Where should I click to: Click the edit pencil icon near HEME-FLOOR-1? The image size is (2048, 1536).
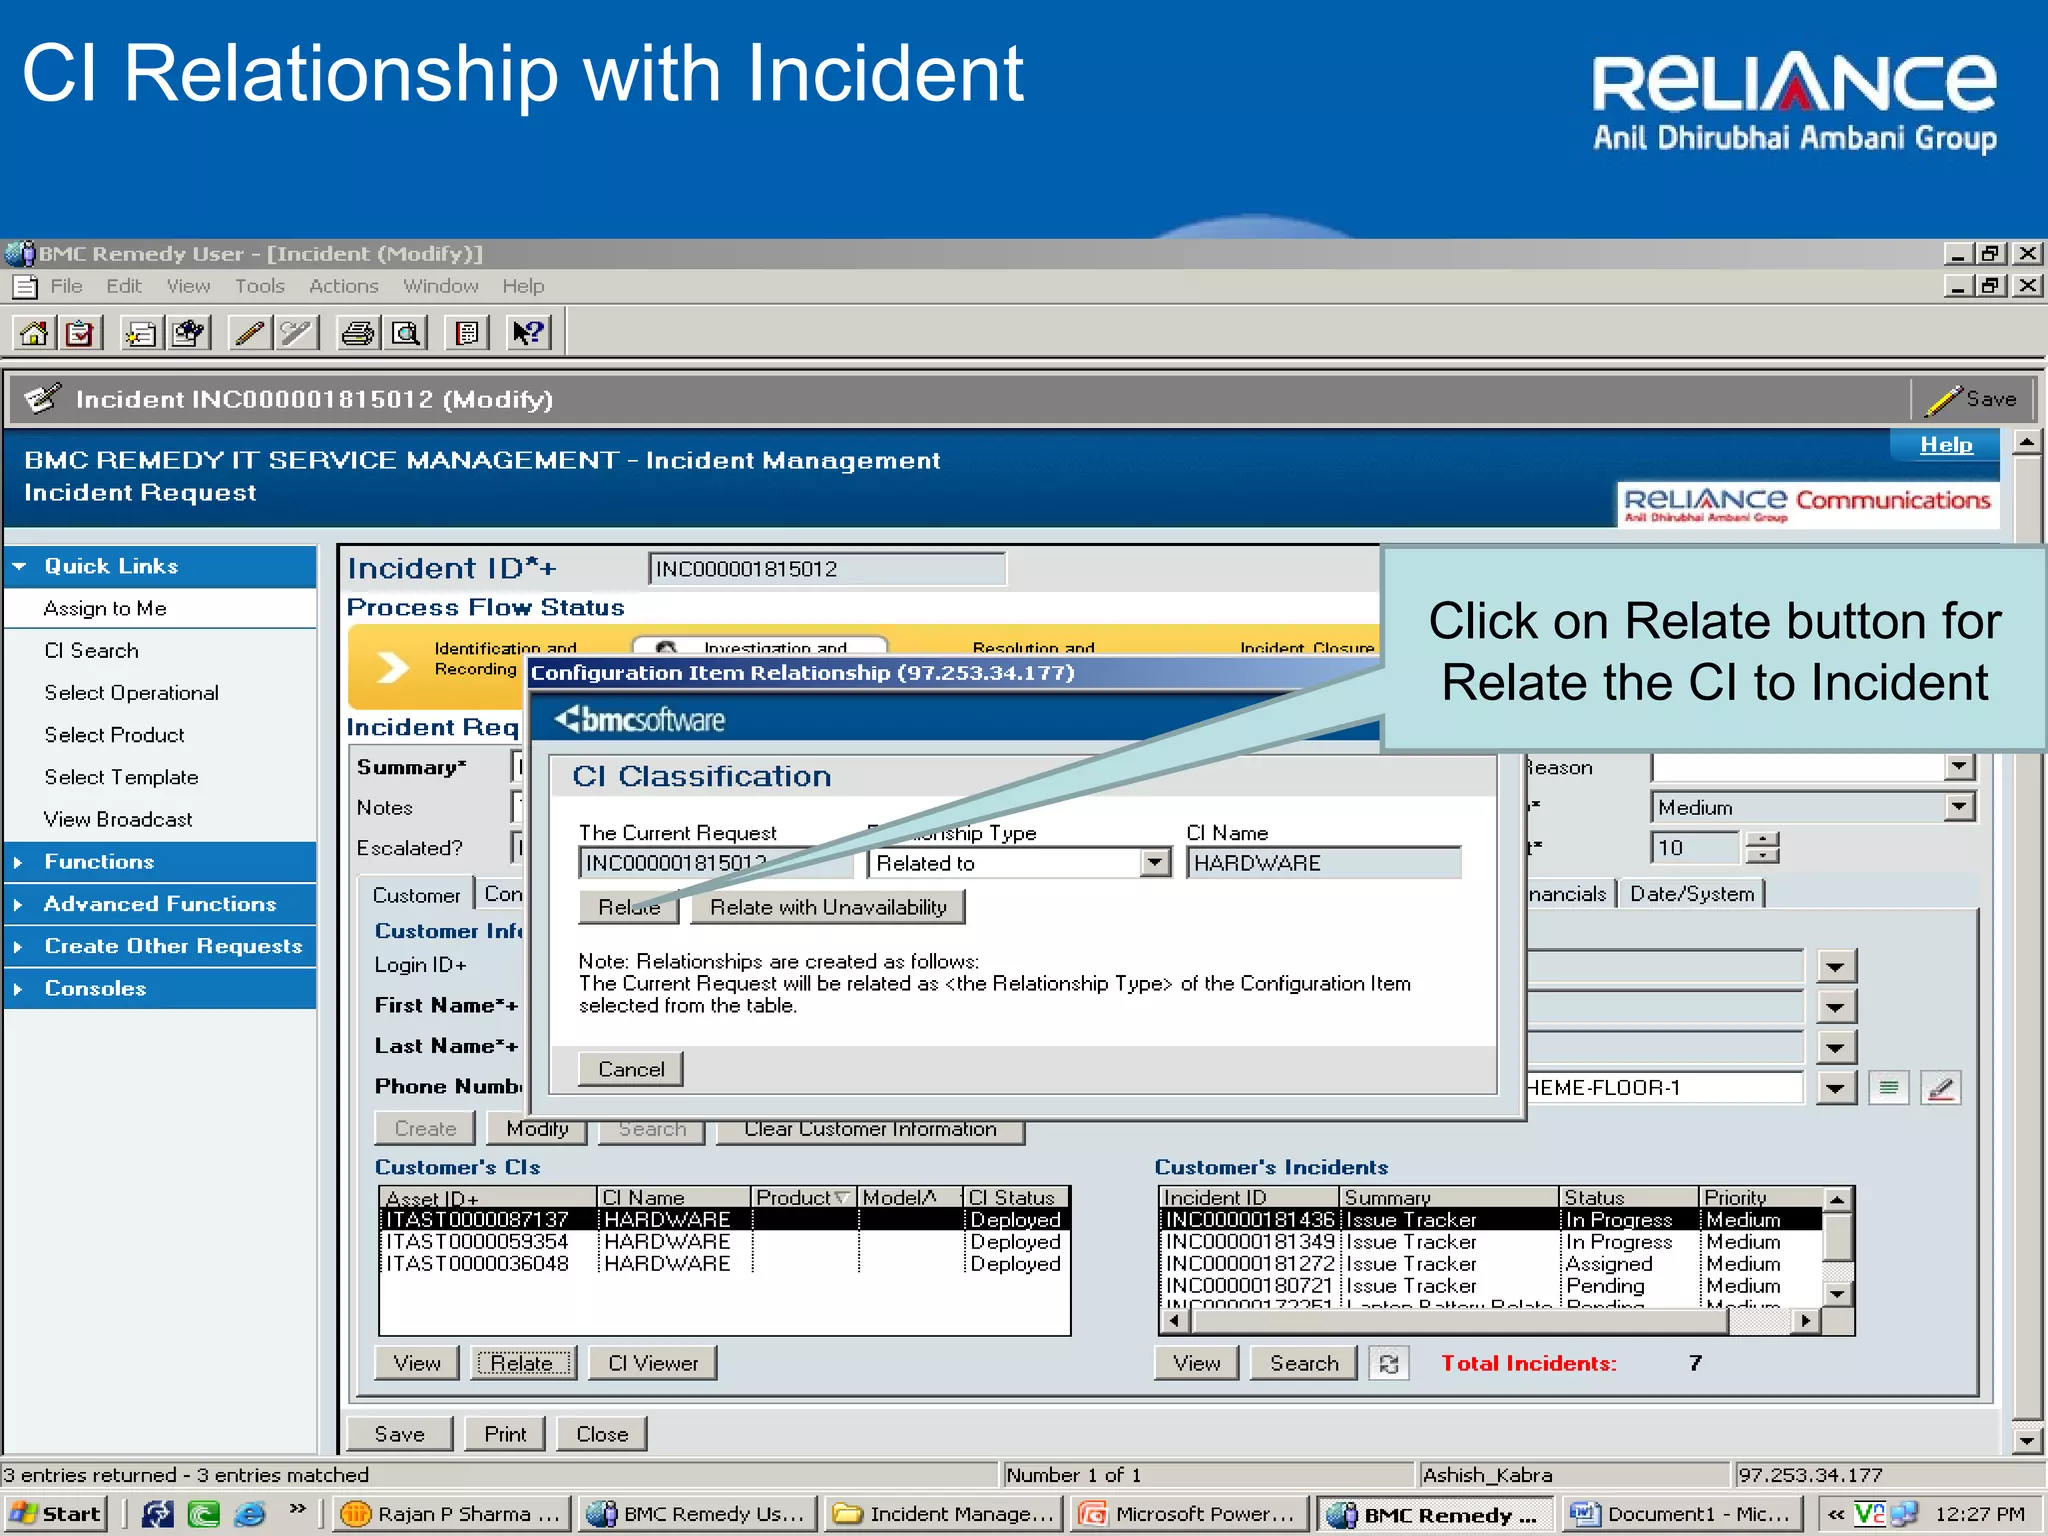pos(1941,1087)
